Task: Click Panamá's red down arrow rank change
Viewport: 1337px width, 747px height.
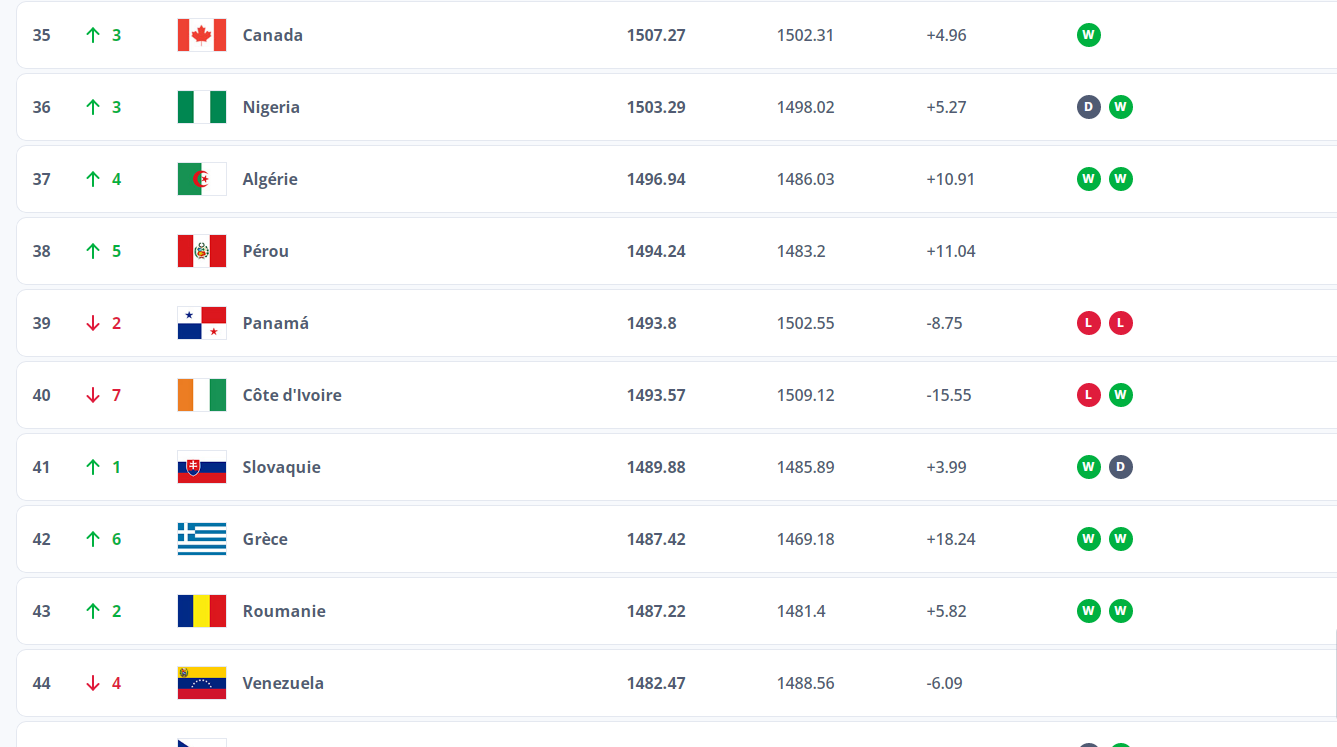Action: (x=93, y=323)
